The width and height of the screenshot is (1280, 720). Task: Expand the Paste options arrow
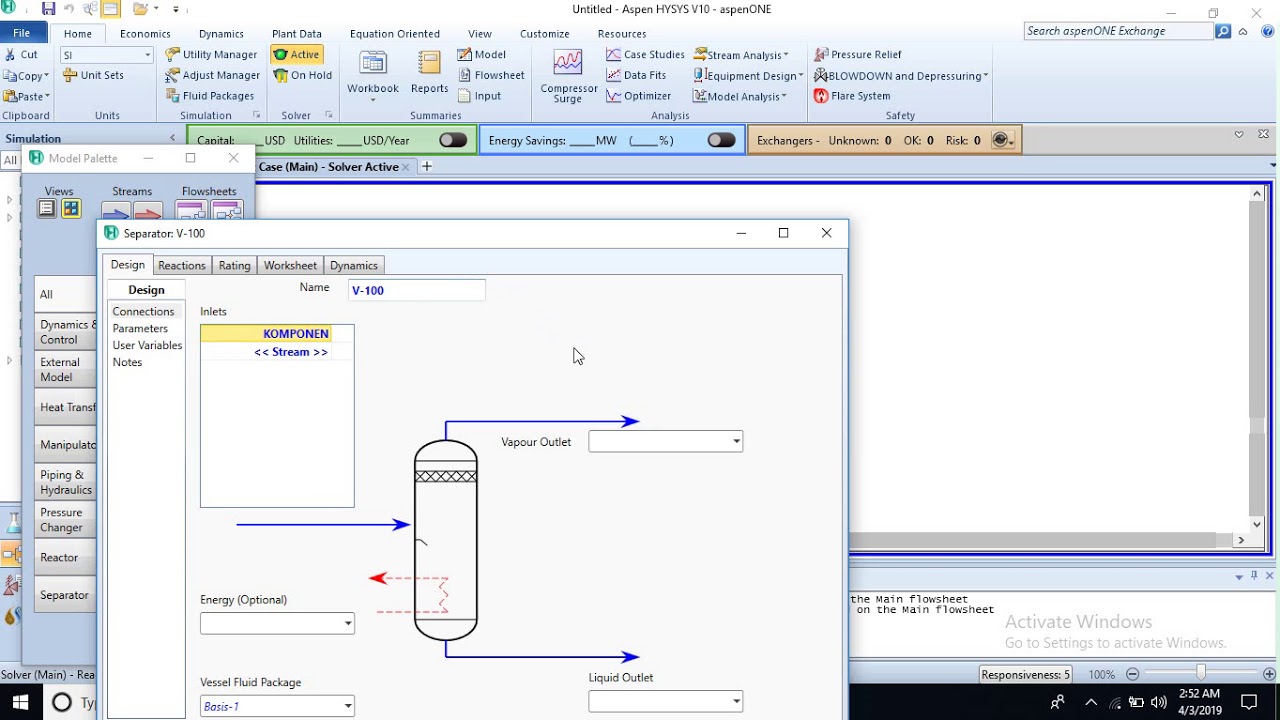click(46, 96)
